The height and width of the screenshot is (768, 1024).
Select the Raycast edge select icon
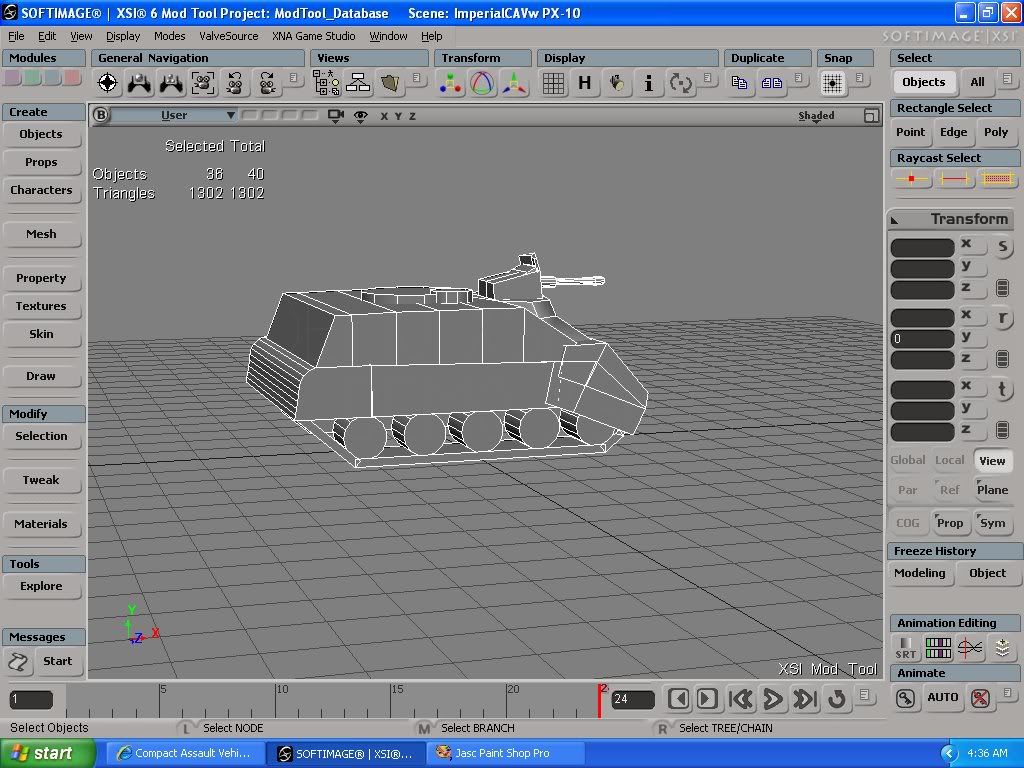click(x=954, y=178)
